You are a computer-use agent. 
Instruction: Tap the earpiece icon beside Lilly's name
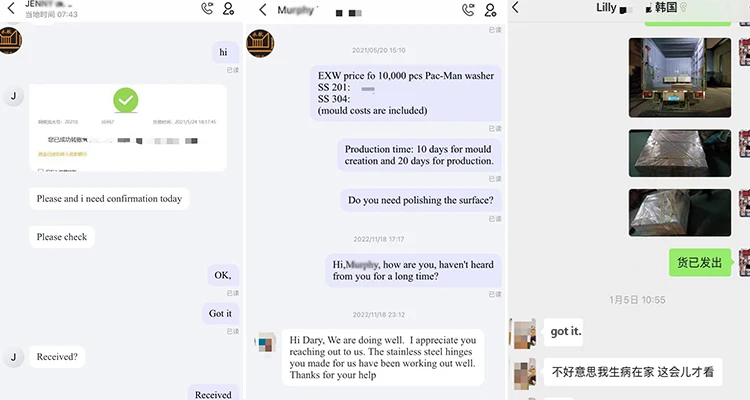point(684,8)
